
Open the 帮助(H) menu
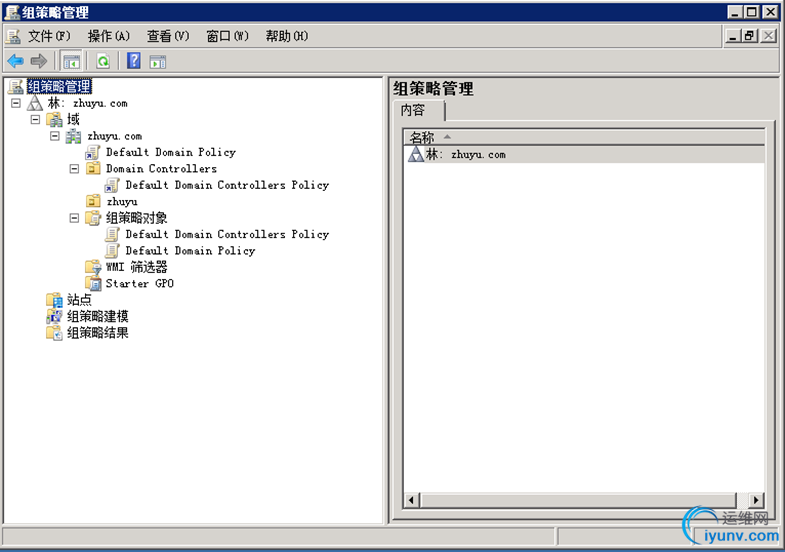[x=287, y=36]
